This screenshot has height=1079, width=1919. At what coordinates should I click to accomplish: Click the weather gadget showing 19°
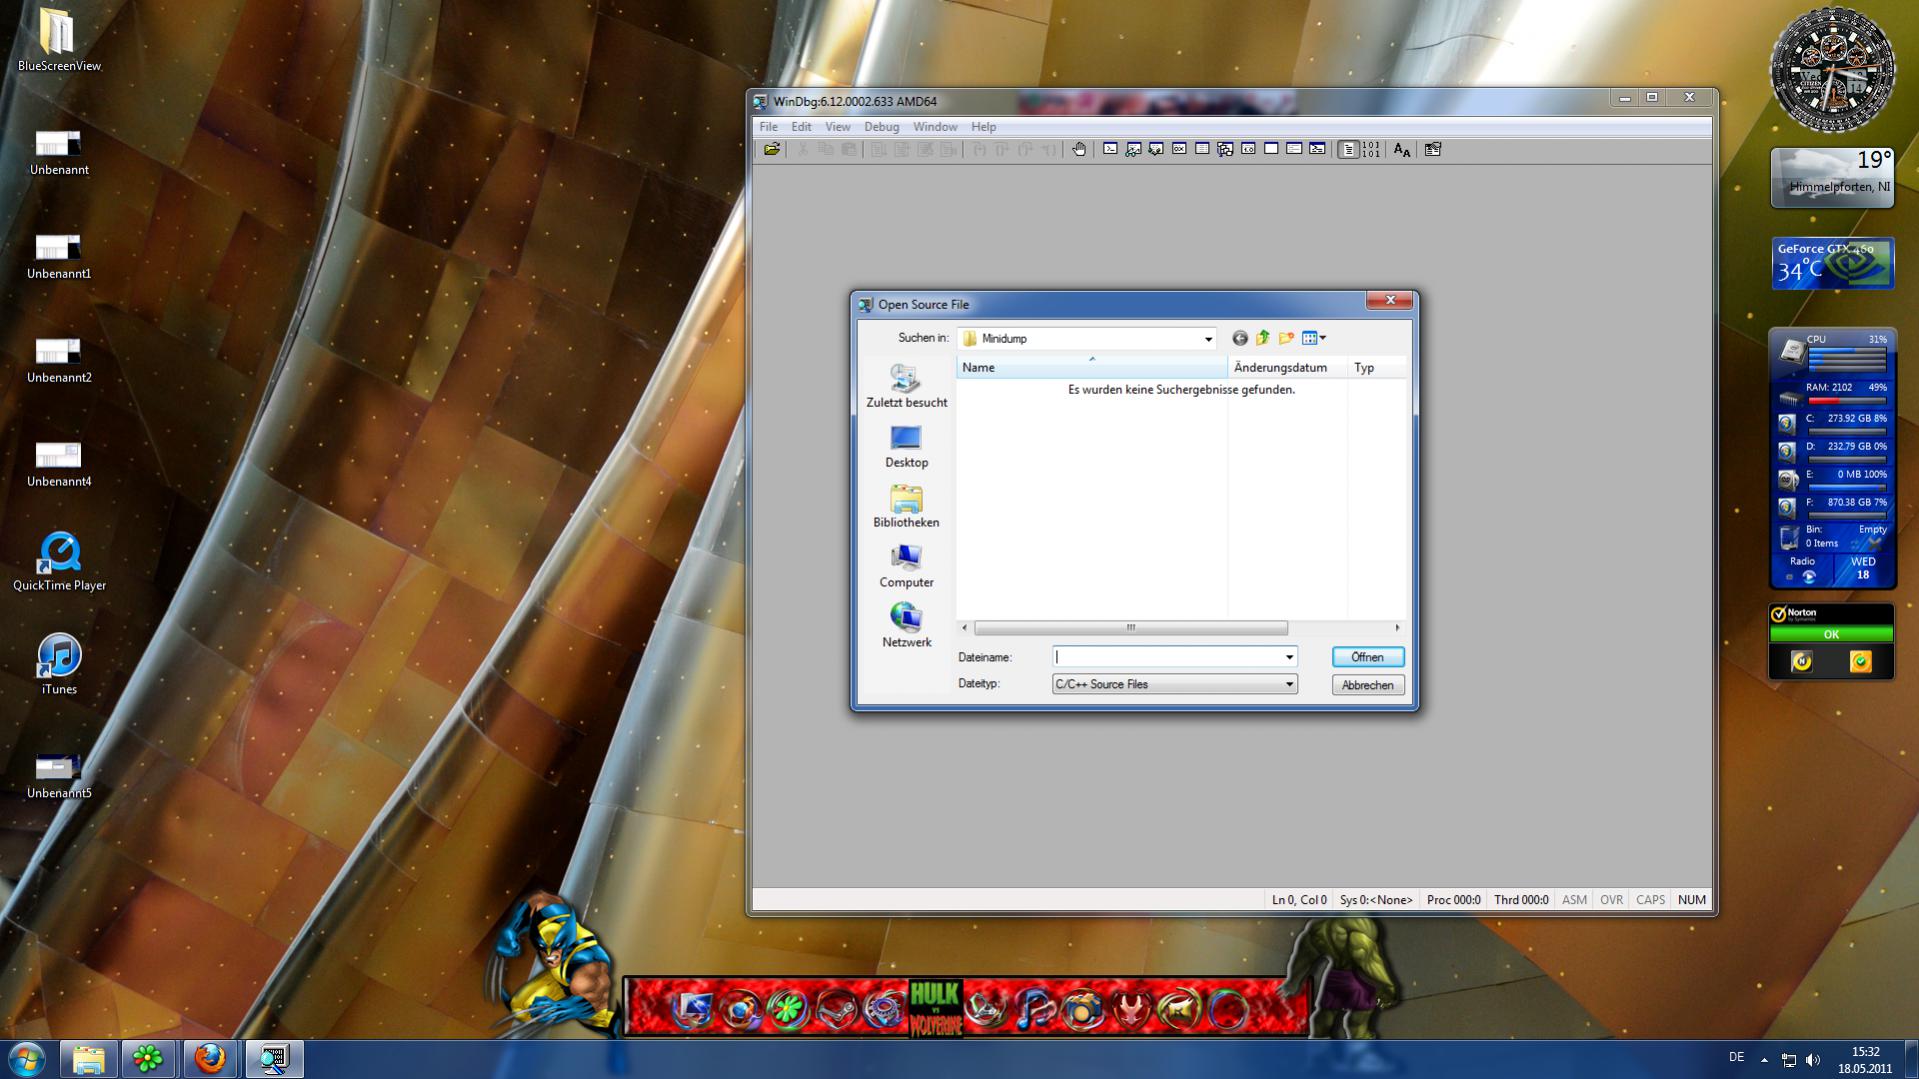pyautogui.click(x=1832, y=178)
